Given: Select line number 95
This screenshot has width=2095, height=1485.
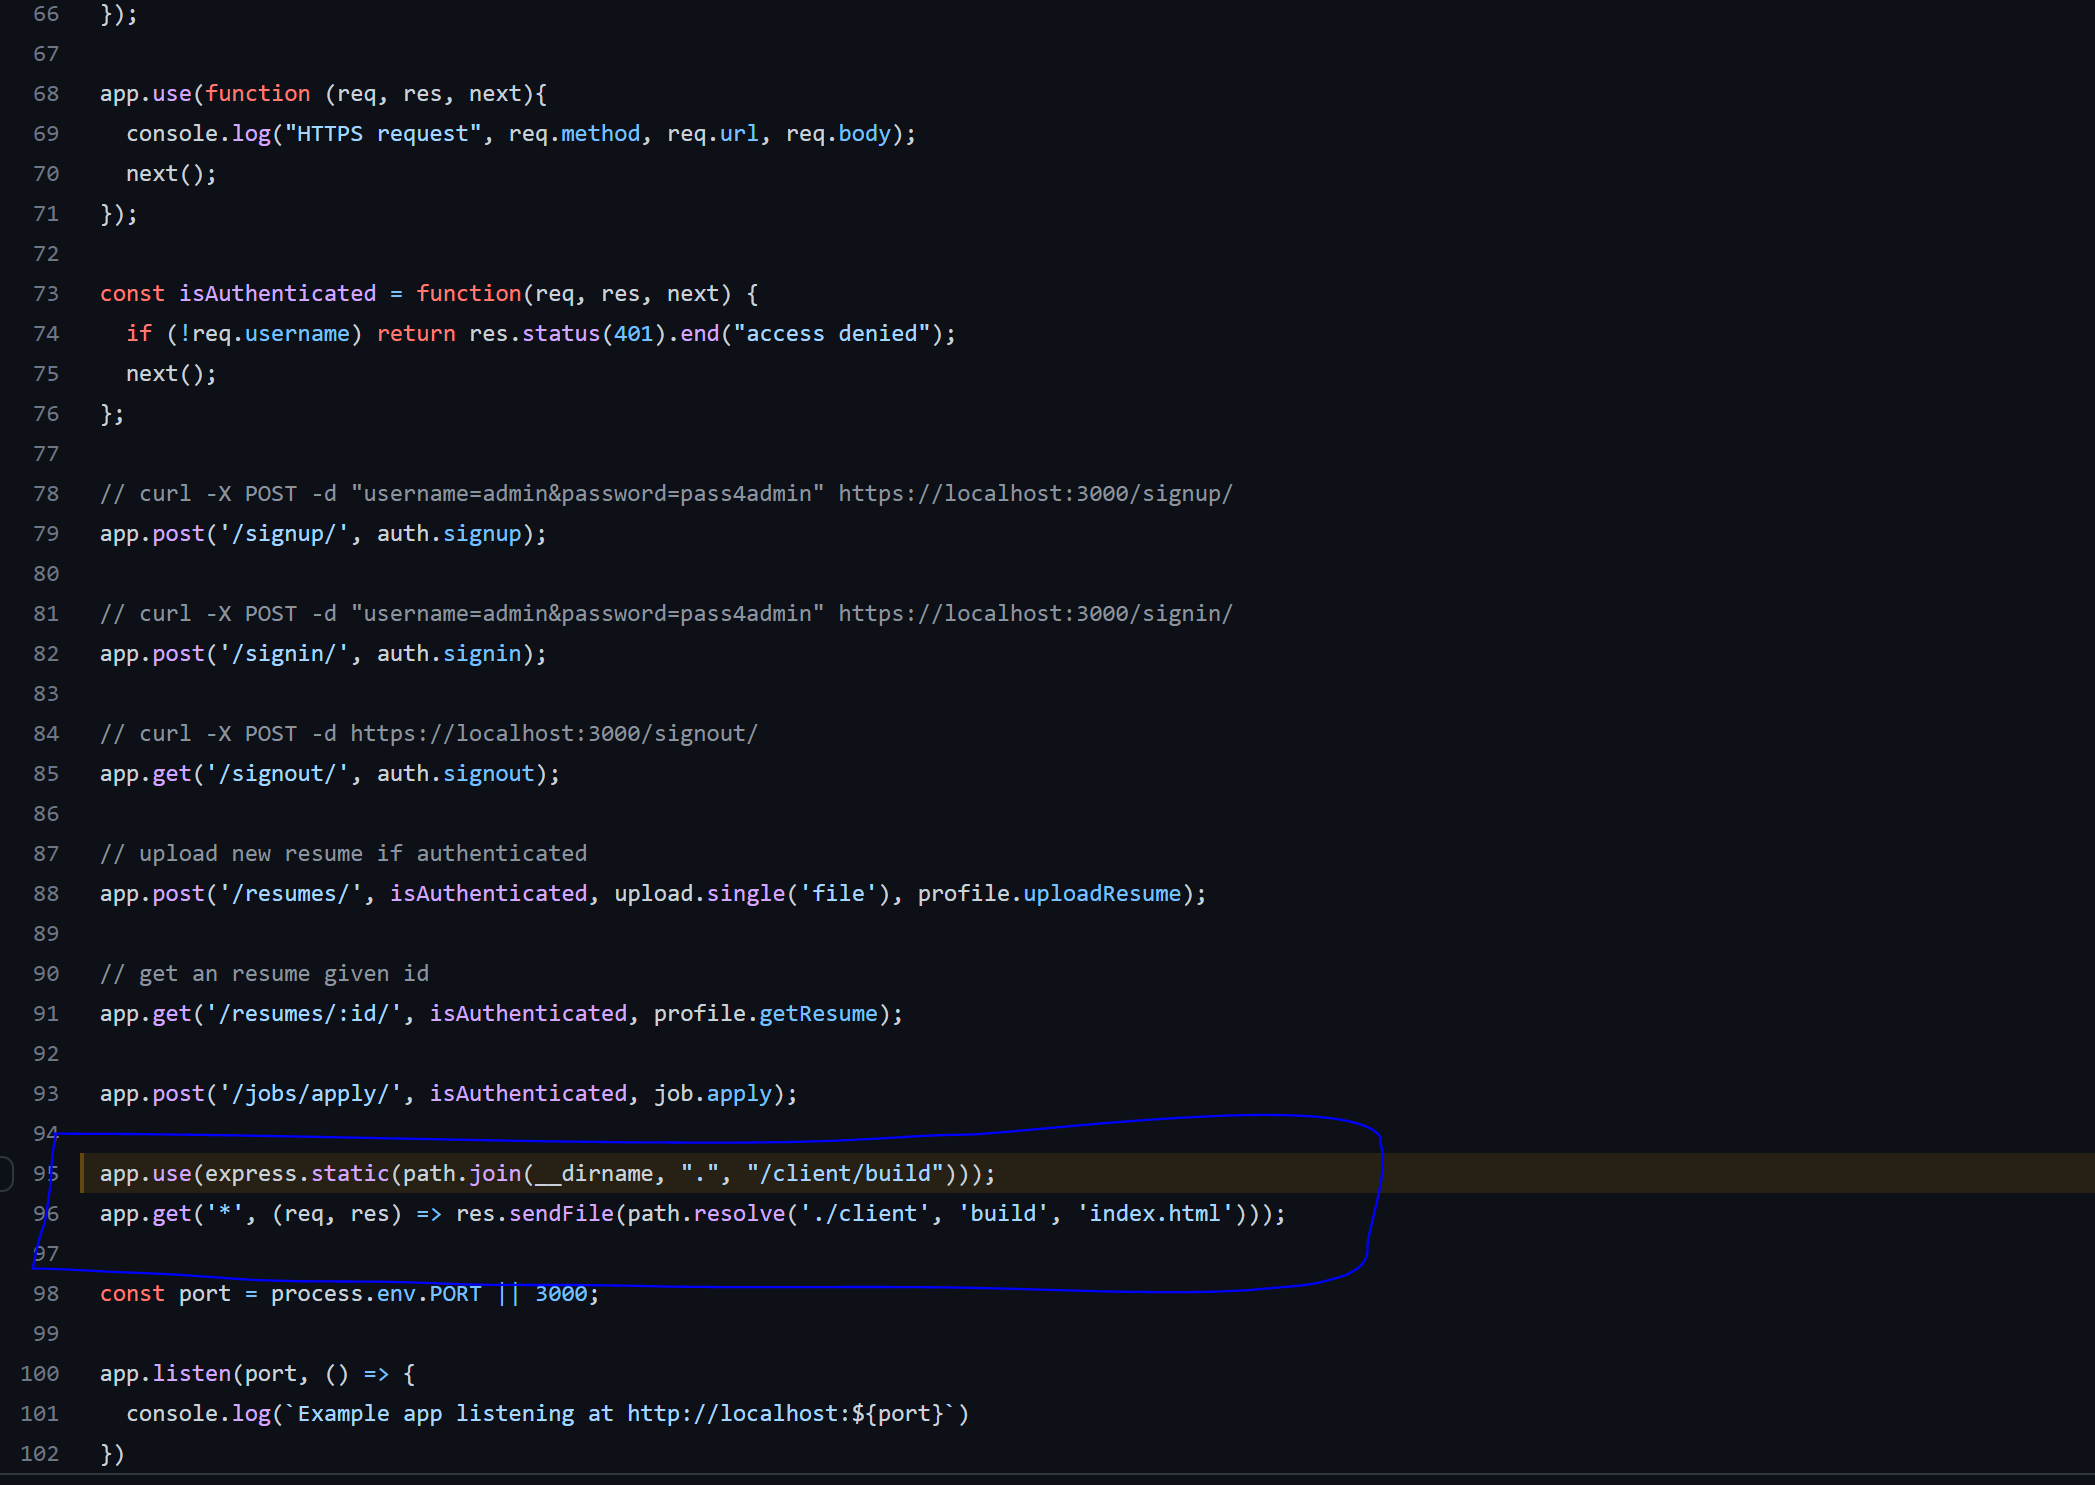Looking at the screenshot, I should [x=46, y=1174].
